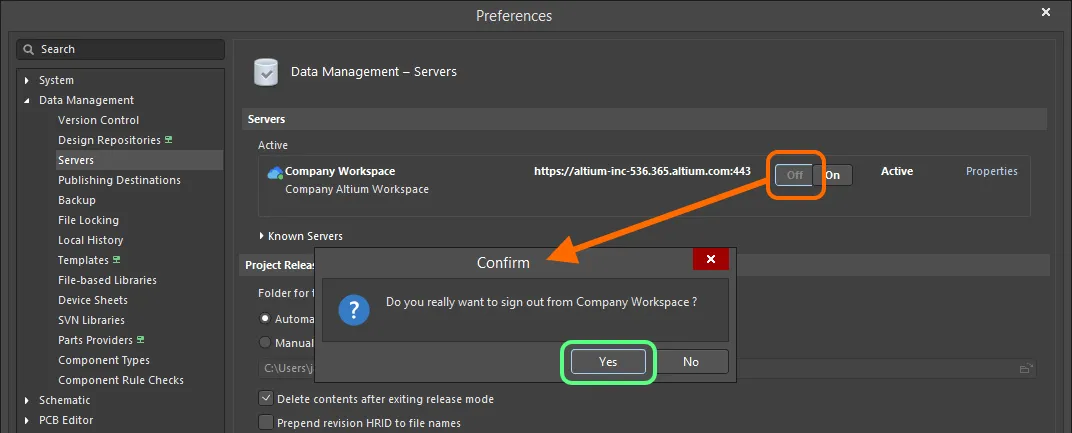Click the Company Workspace server name
Viewport: 1072px width, 433px height.
[340, 171]
